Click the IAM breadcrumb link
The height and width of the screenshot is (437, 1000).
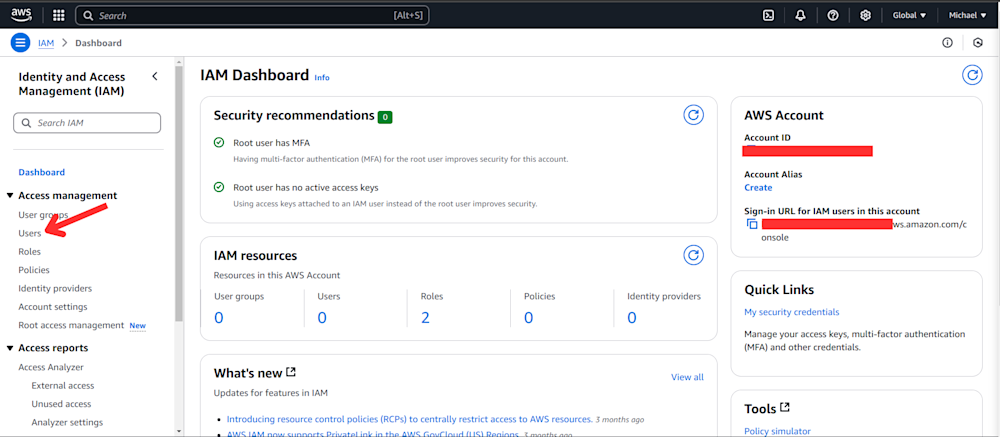46,43
